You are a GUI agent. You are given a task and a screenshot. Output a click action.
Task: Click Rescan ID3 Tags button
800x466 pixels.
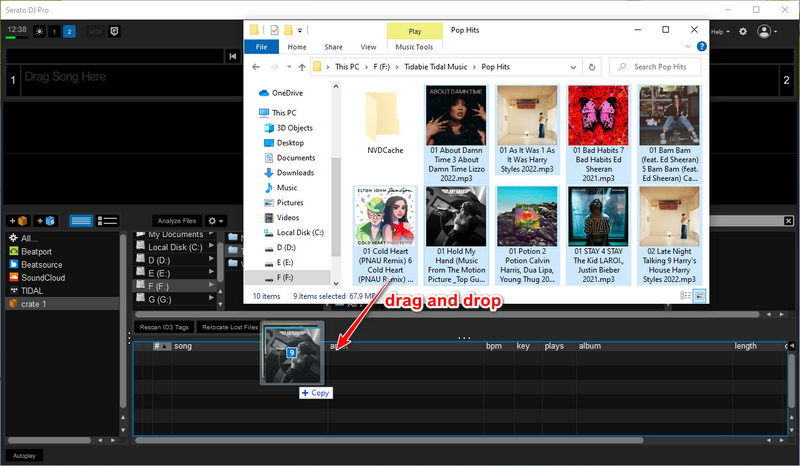coord(164,327)
